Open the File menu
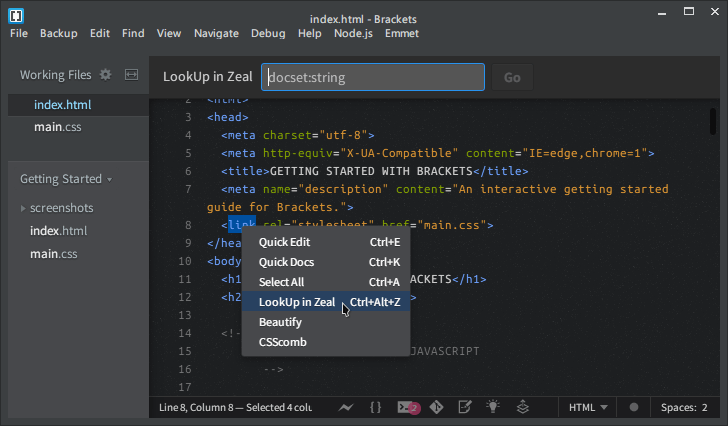The image size is (728, 426). coord(19,33)
